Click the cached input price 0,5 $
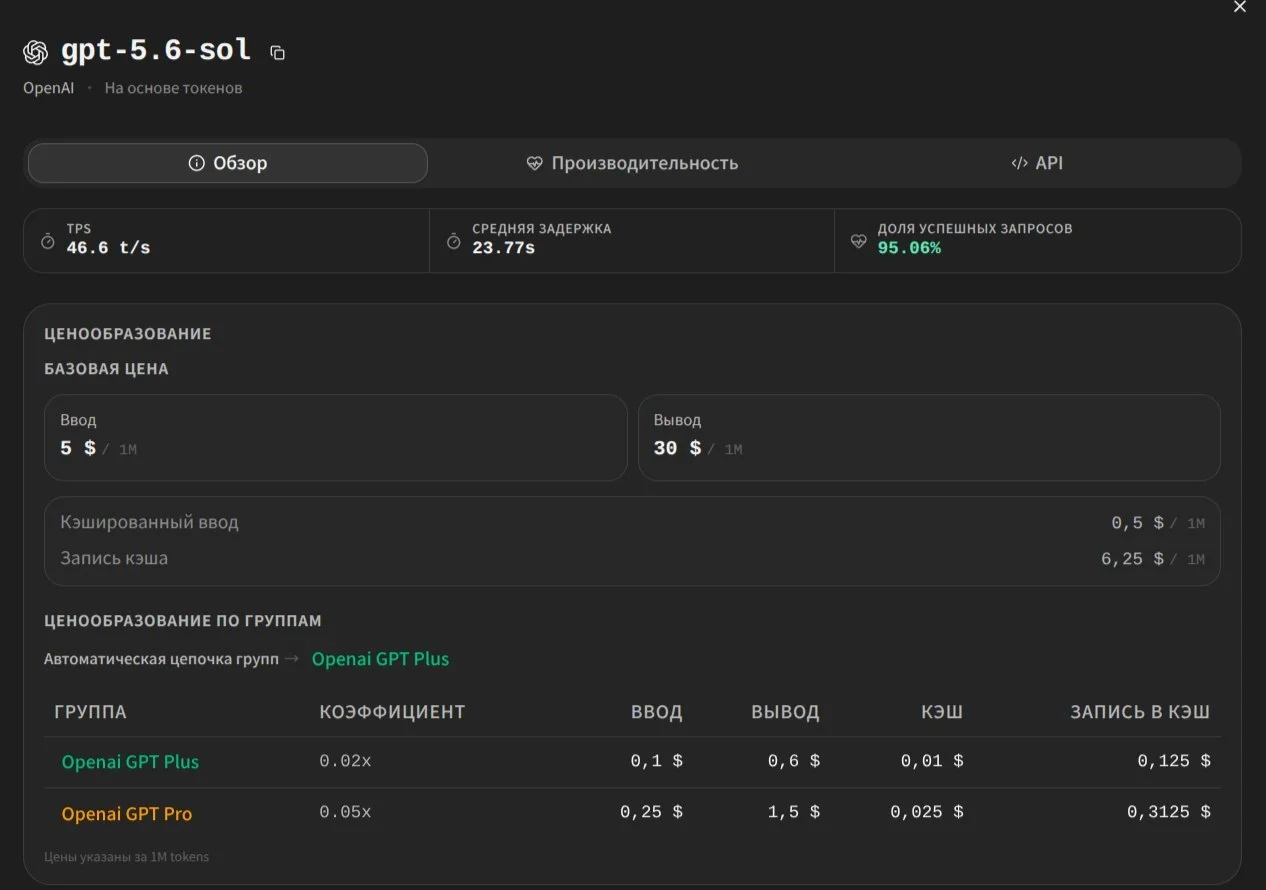Screen dimensions: 1266x890 [1137, 523]
